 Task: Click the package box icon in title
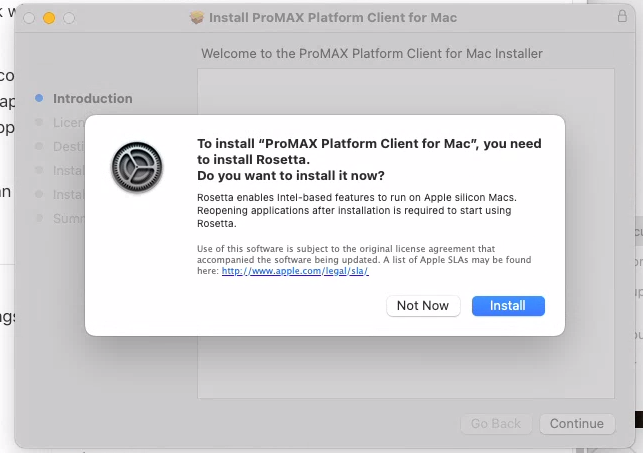tap(197, 17)
